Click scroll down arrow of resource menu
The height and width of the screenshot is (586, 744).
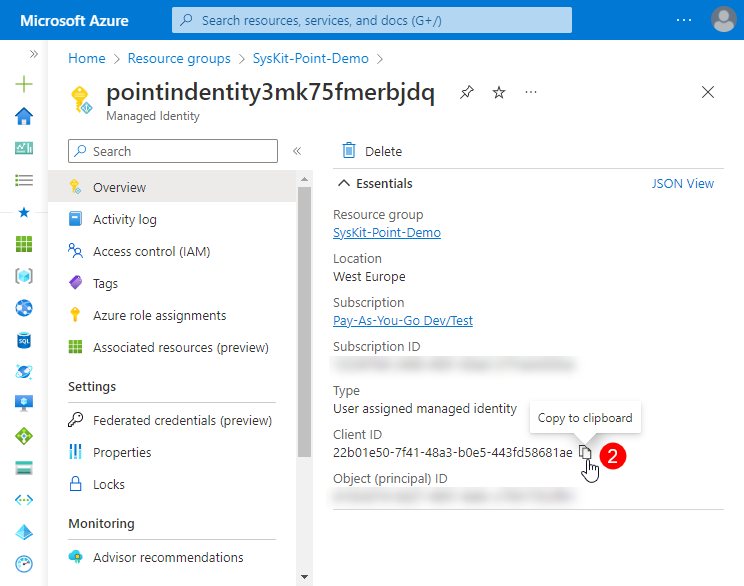point(305,577)
